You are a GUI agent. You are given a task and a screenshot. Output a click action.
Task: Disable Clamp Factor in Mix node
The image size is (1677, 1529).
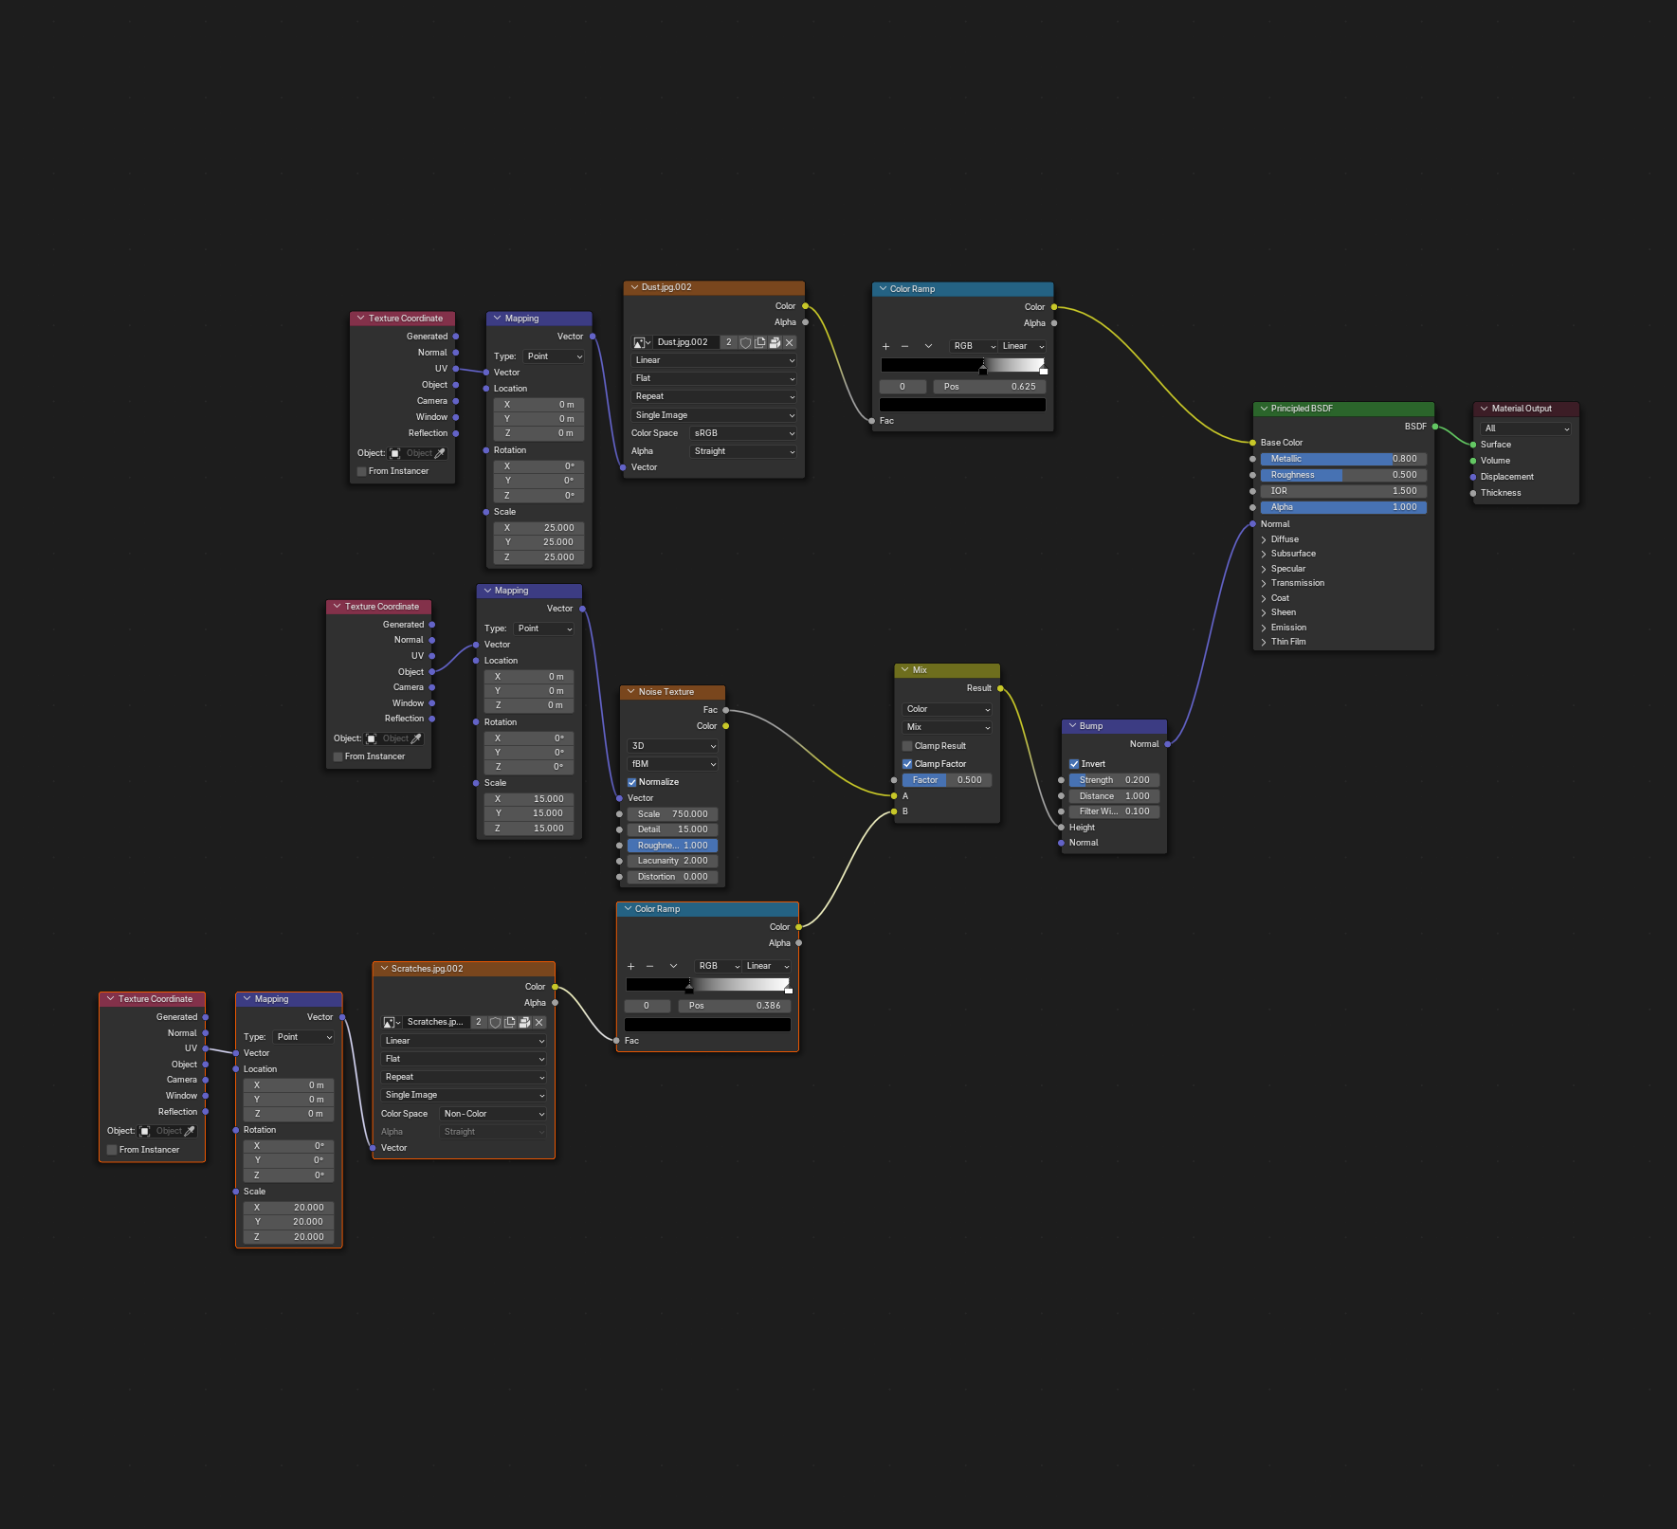[x=907, y=764]
